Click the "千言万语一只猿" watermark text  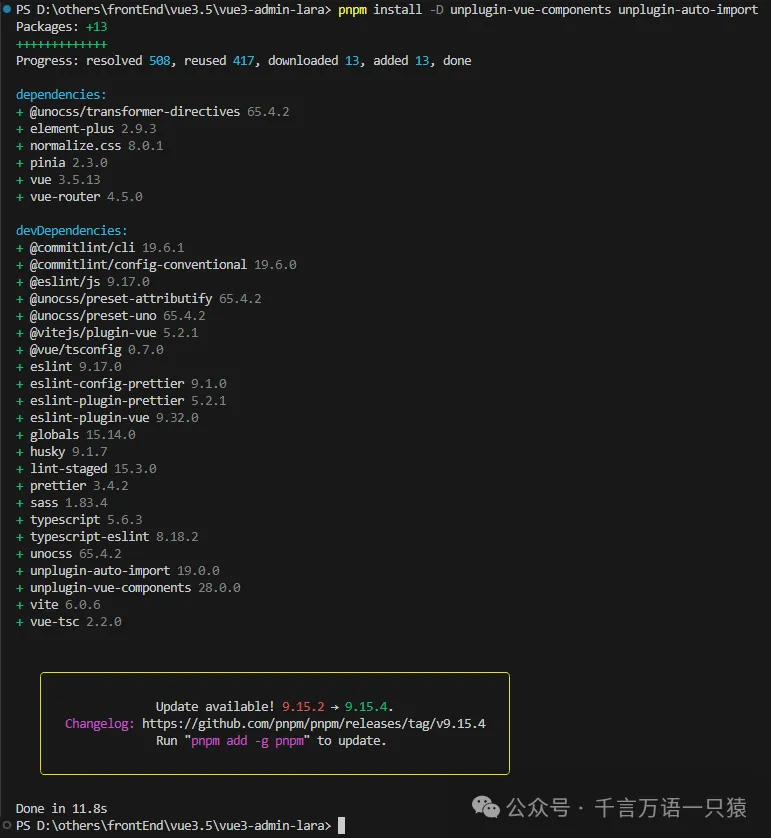pyautogui.click(x=670, y=807)
